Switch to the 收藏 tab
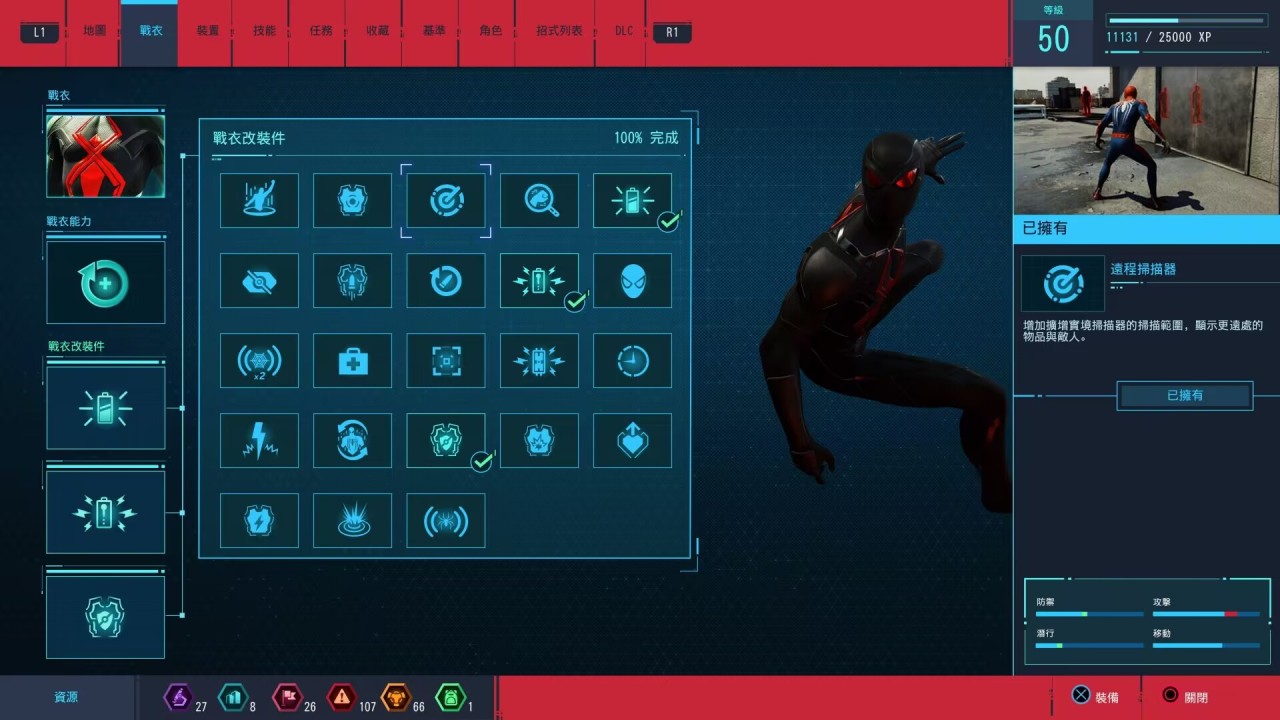Image resolution: width=1280 pixels, height=720 pixels. [377, 31]
